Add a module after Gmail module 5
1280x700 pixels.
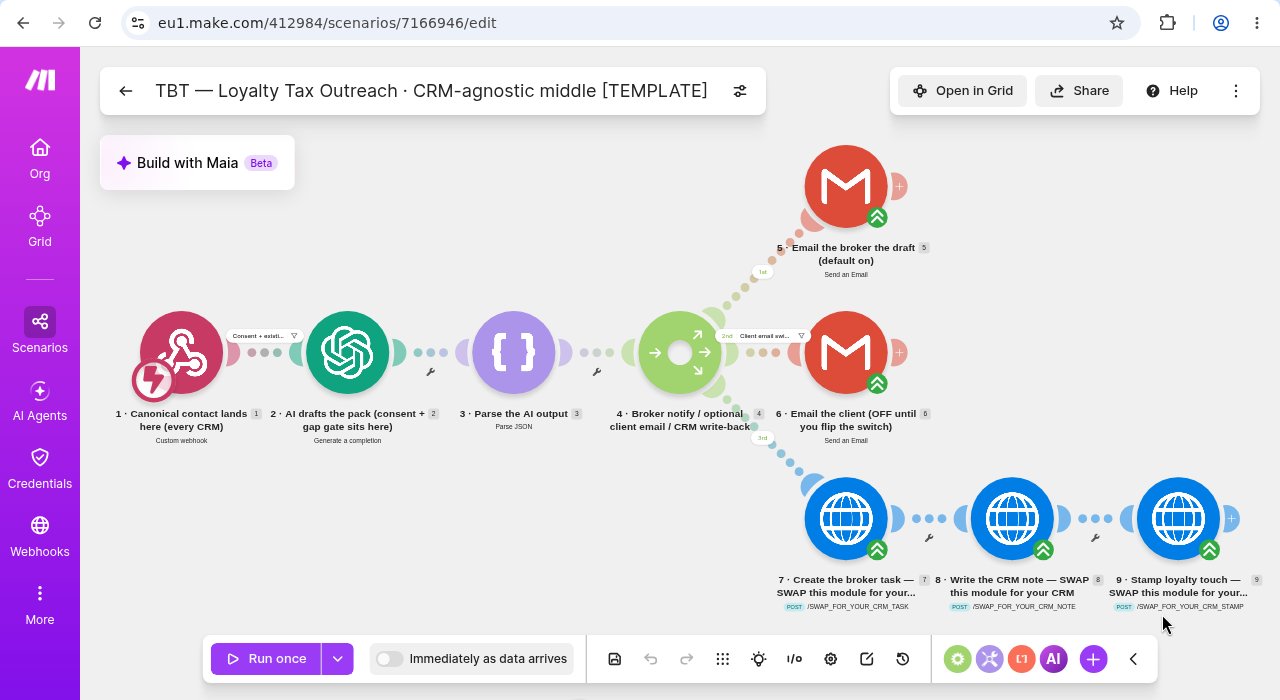tap(899, 186)
